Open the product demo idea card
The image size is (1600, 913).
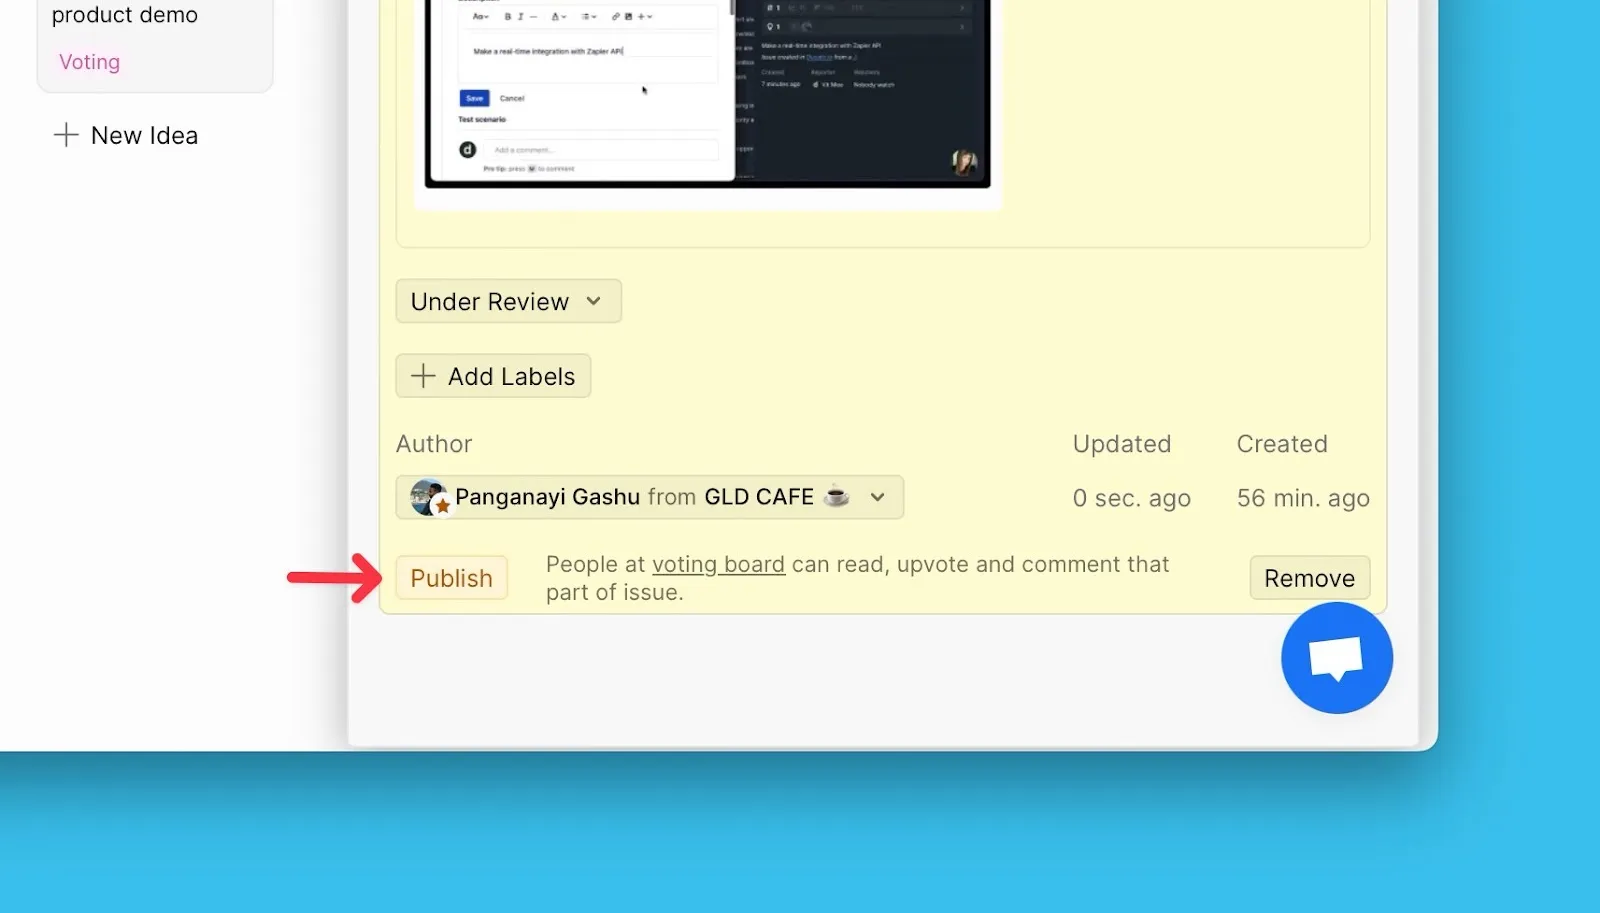coord(125,15)
